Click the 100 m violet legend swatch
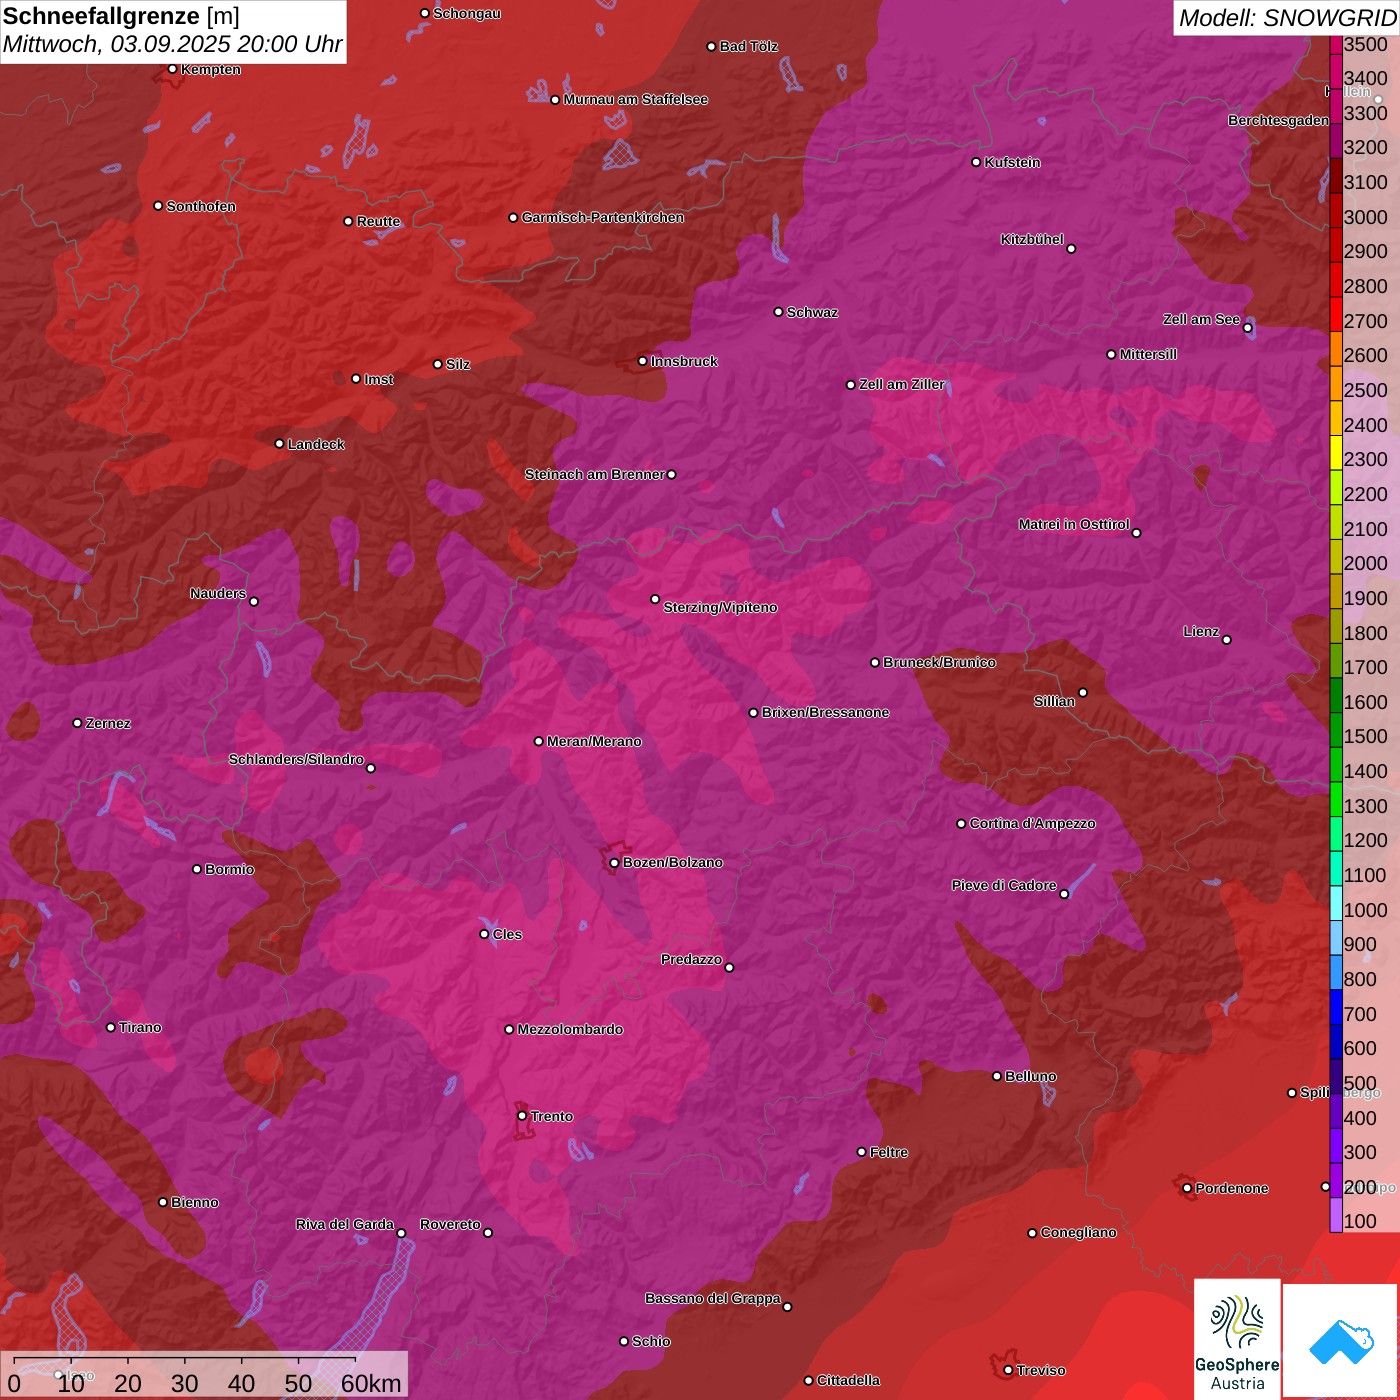The height and width of the screenshot is (1400, 1400). pos(1336,1215)
